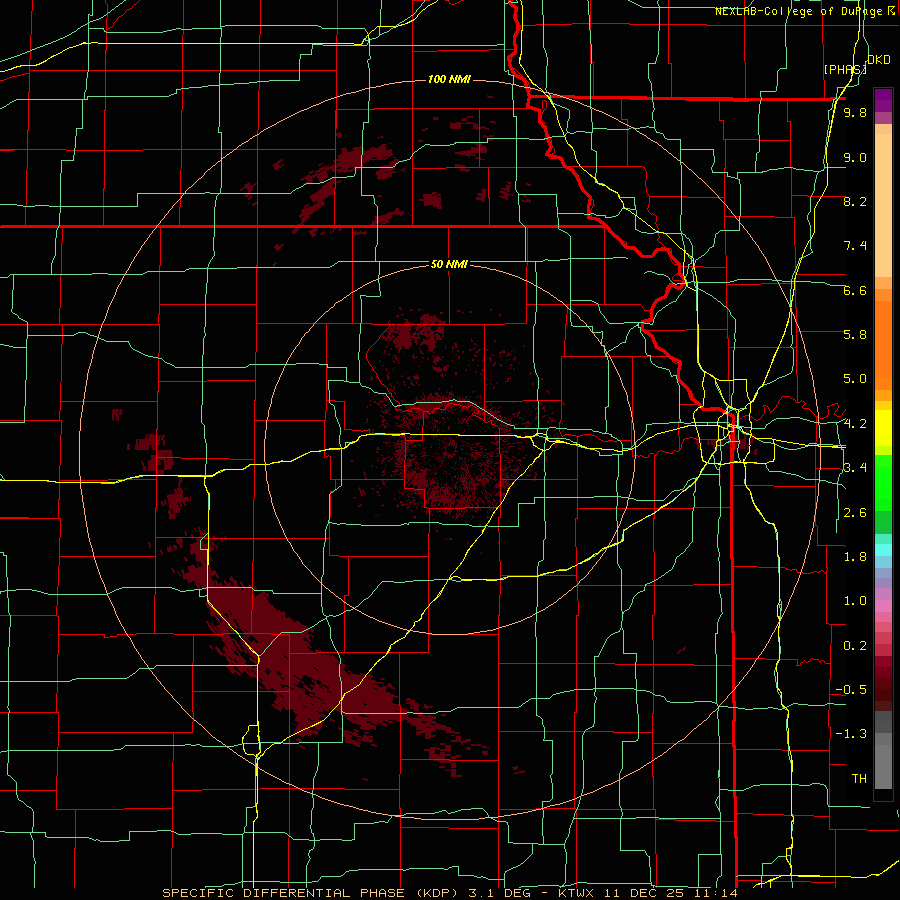Click the purple top segment of the color bar
Image resolution: width=900 pixels, height=900 pixels.
(883, 100)
